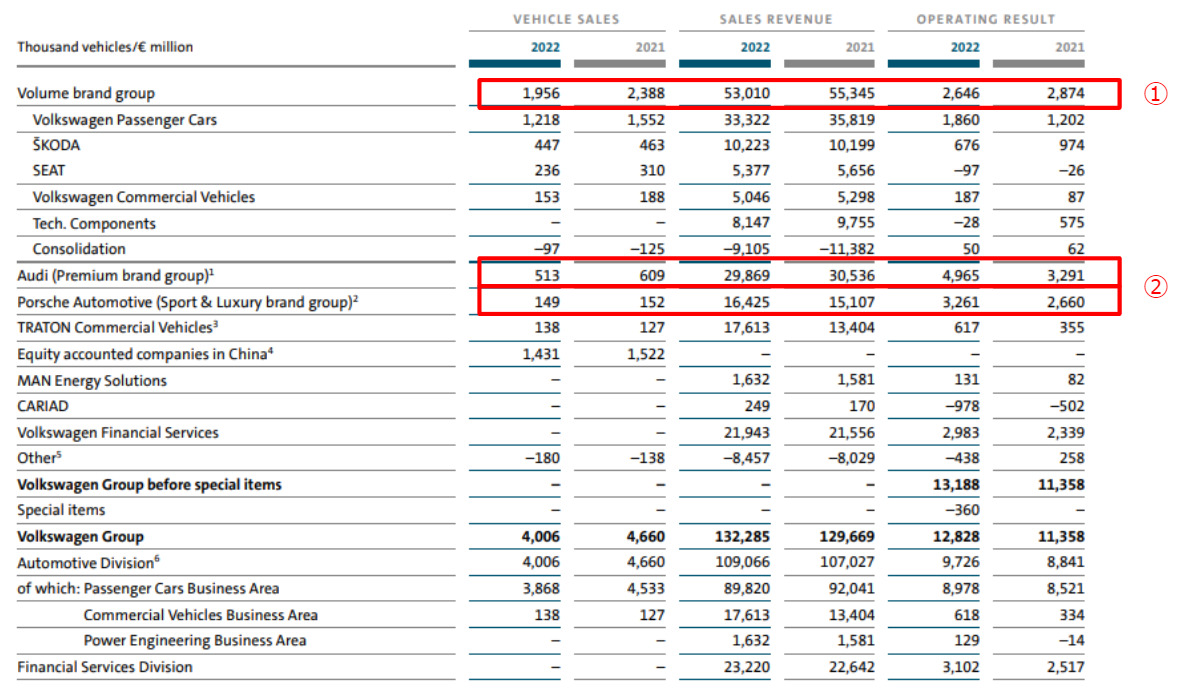Screen dimensions: 1204x698
Task: Click Tech. Components 2021 operating result 575
Action: [1071, 224]
